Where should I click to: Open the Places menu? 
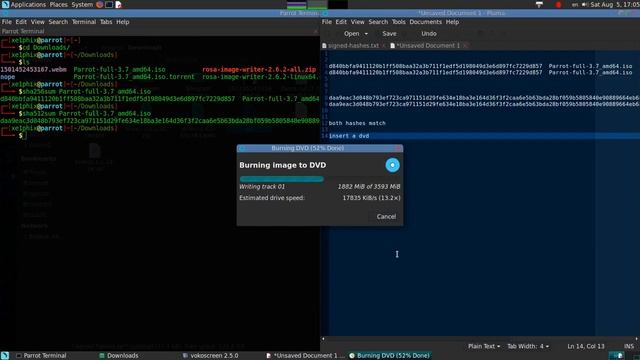point(58,4)
